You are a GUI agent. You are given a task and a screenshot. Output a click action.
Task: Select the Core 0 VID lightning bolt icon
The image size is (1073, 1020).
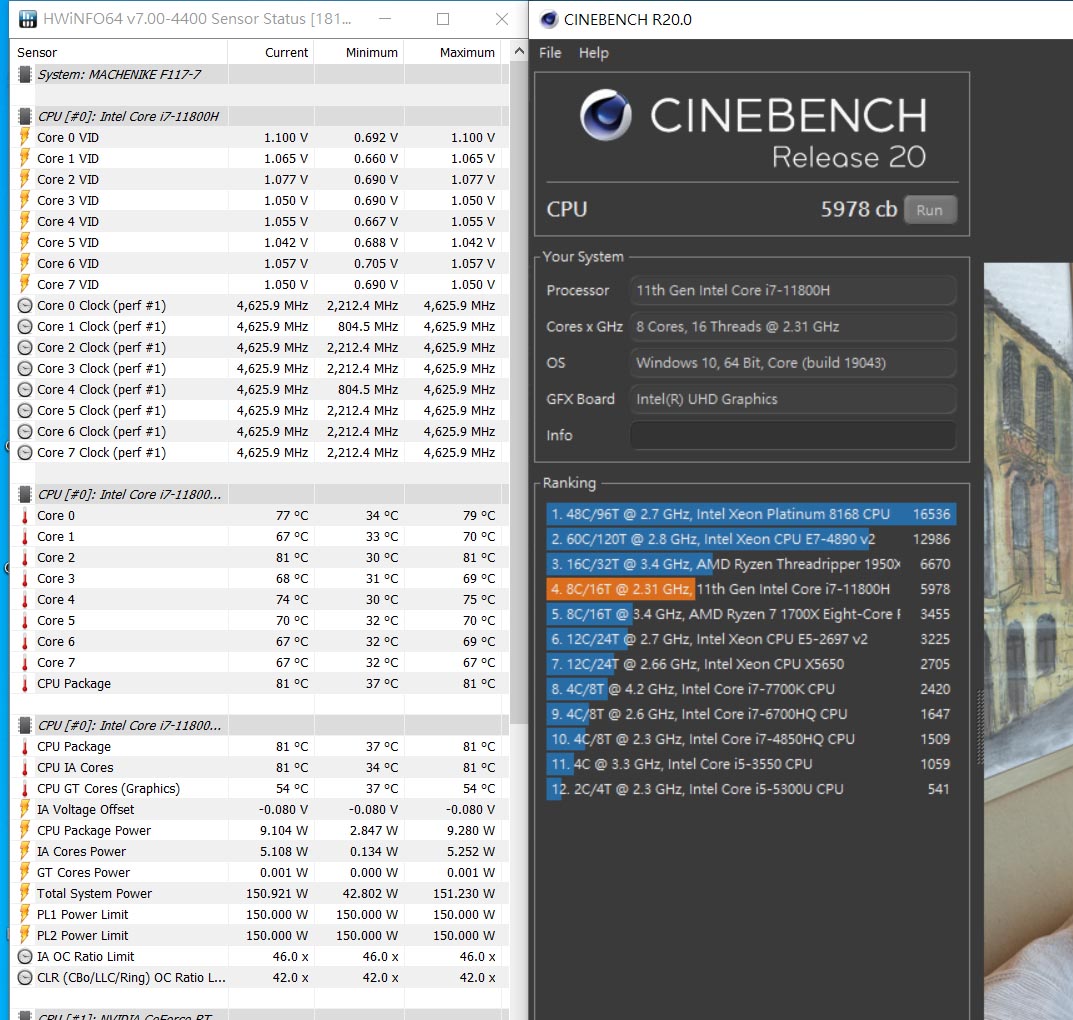pos(25,138)
